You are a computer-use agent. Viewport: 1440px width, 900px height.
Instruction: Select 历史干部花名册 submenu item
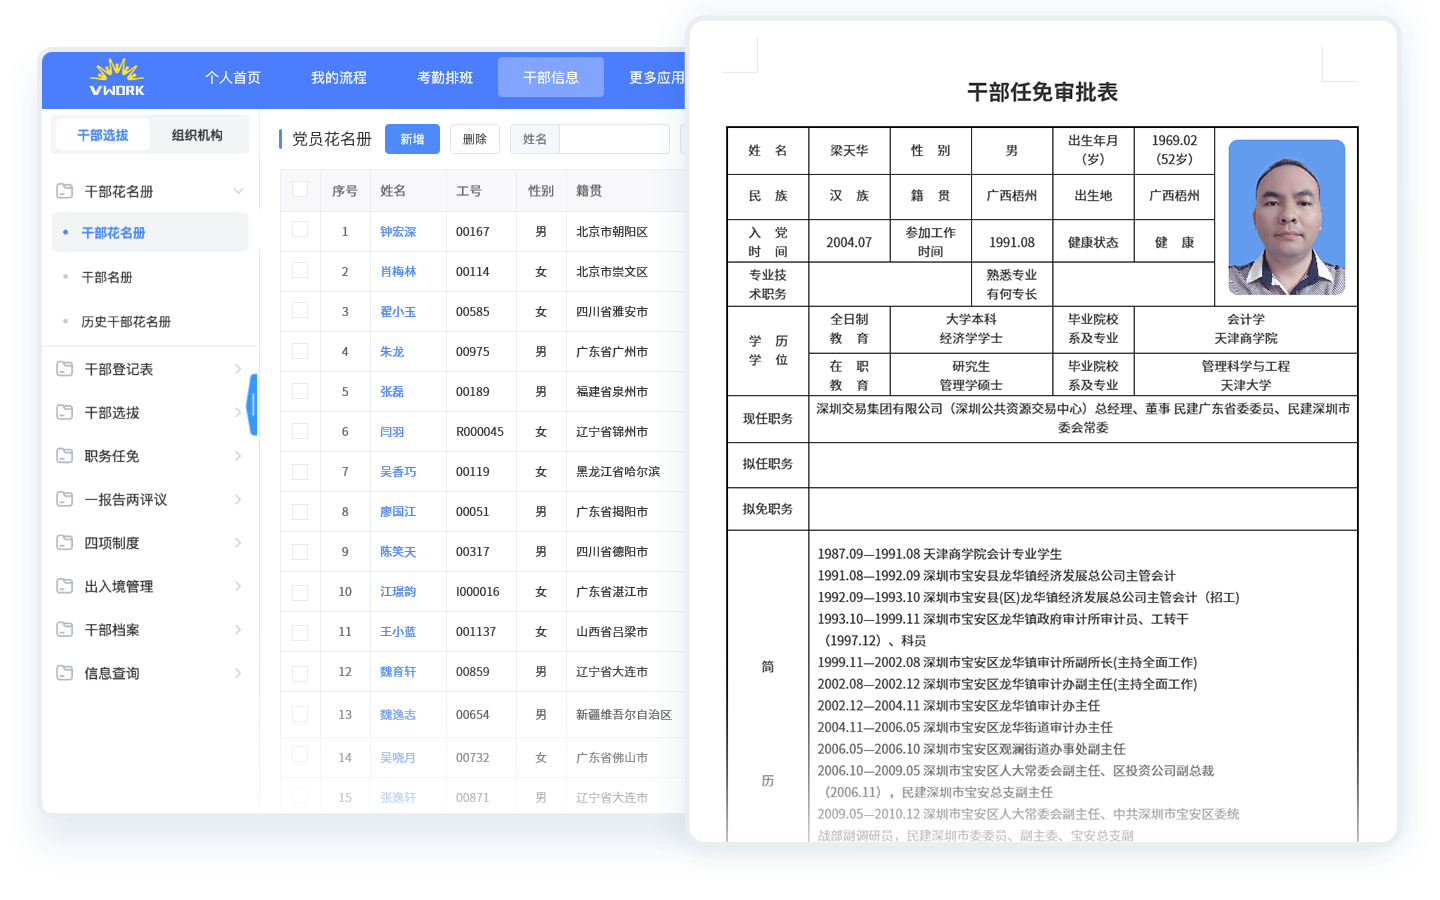click(126, 321)
